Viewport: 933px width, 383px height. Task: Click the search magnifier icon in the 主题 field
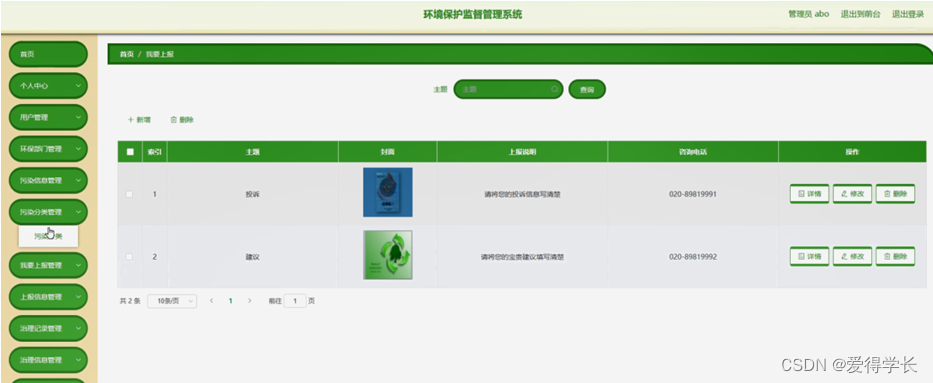pos(555,89)
